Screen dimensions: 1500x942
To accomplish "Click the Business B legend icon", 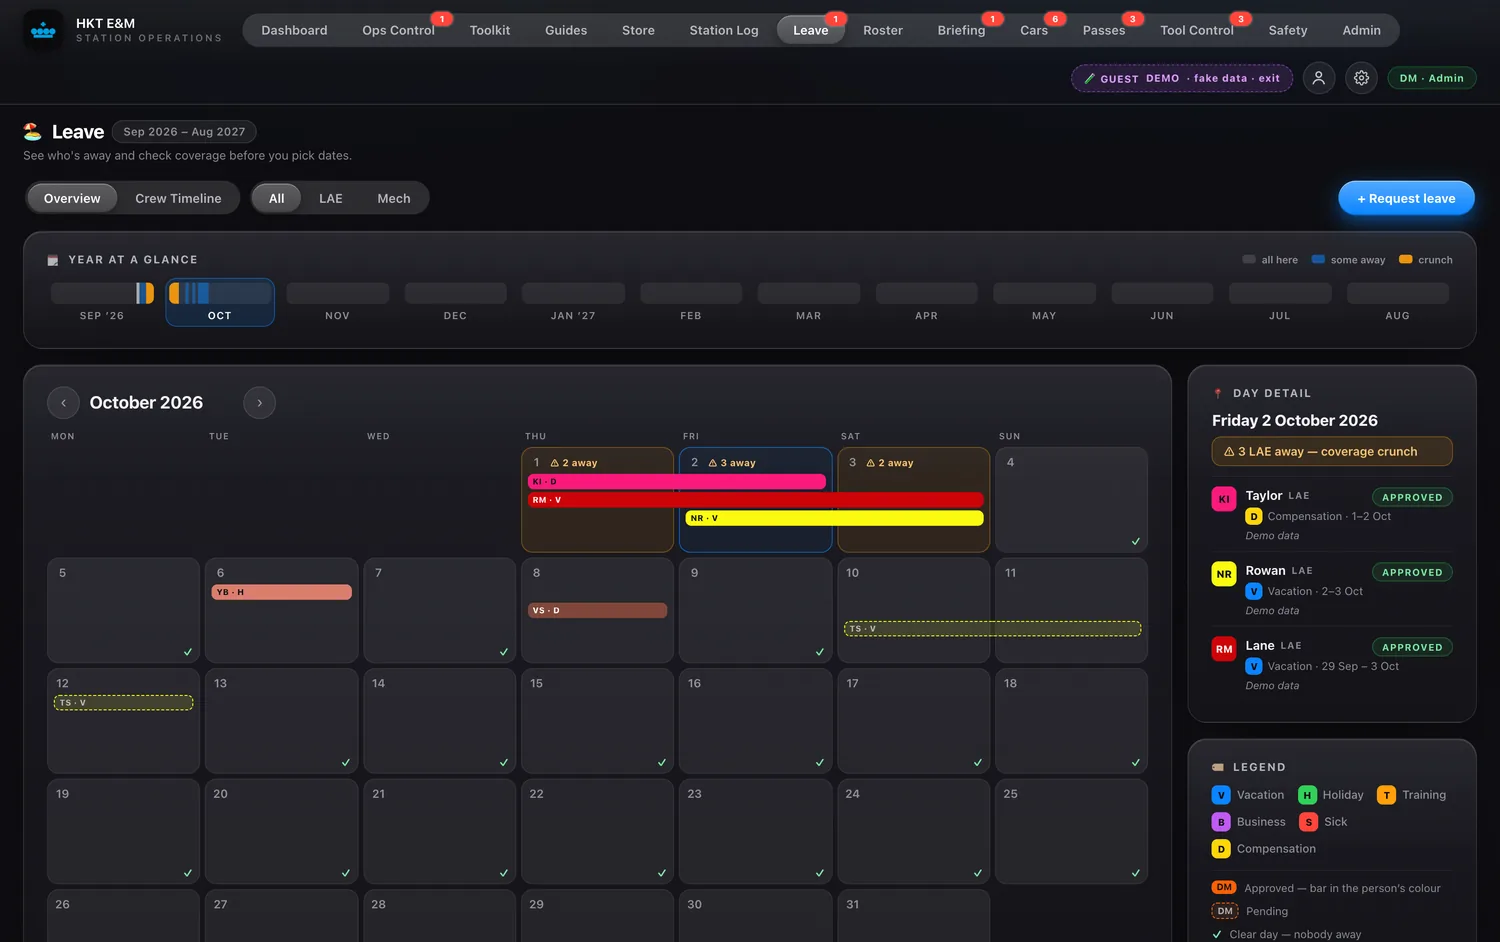I will [1221, 822].
